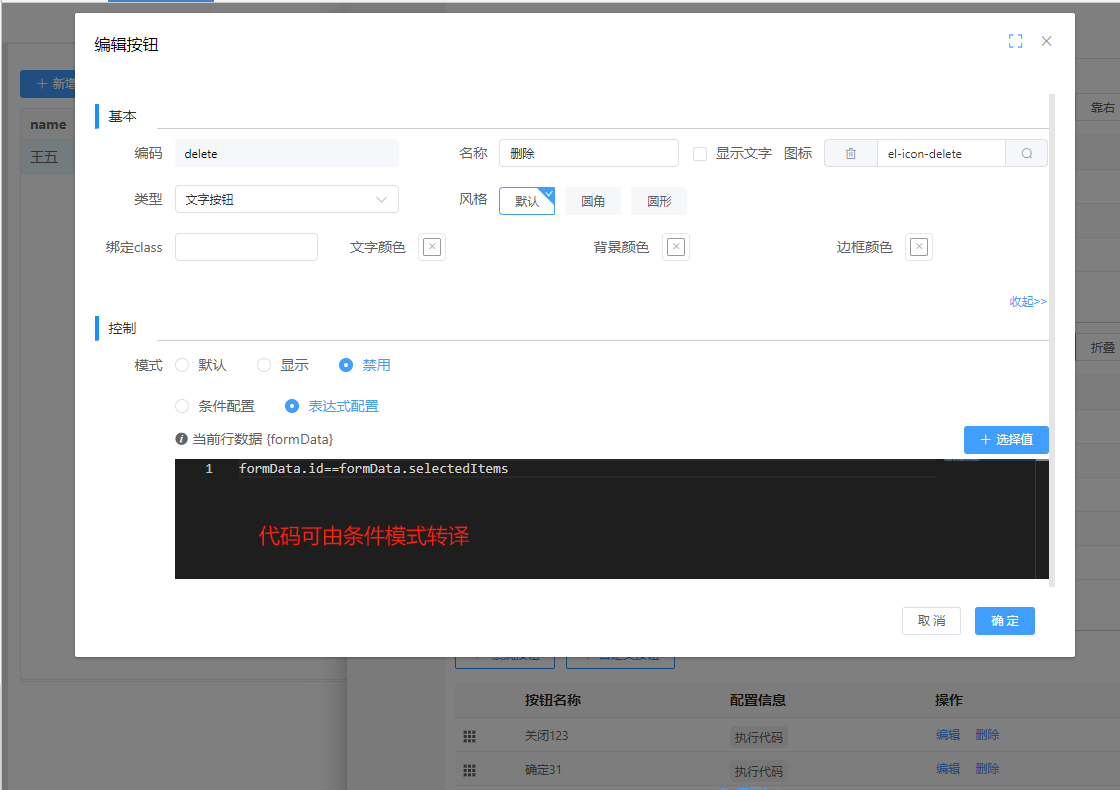The image size is (1120, 790).
Task: Select the 默认 mode radio button
Action: [x=182, y=365]
